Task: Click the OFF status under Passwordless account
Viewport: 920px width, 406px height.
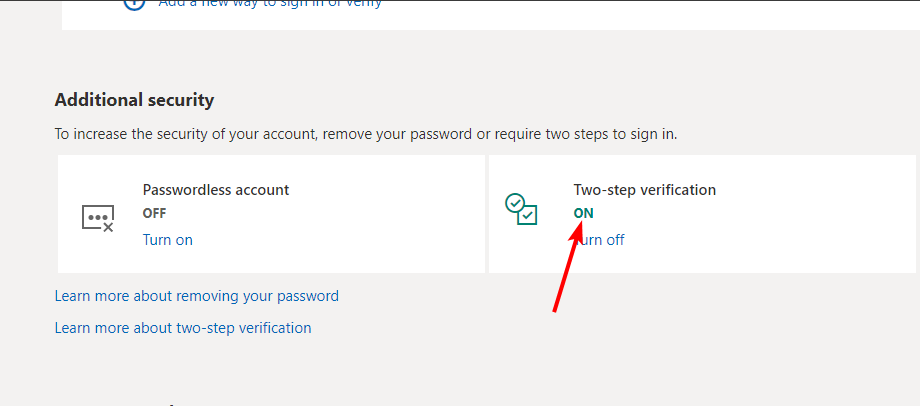Action: click(x=154, y=214)
